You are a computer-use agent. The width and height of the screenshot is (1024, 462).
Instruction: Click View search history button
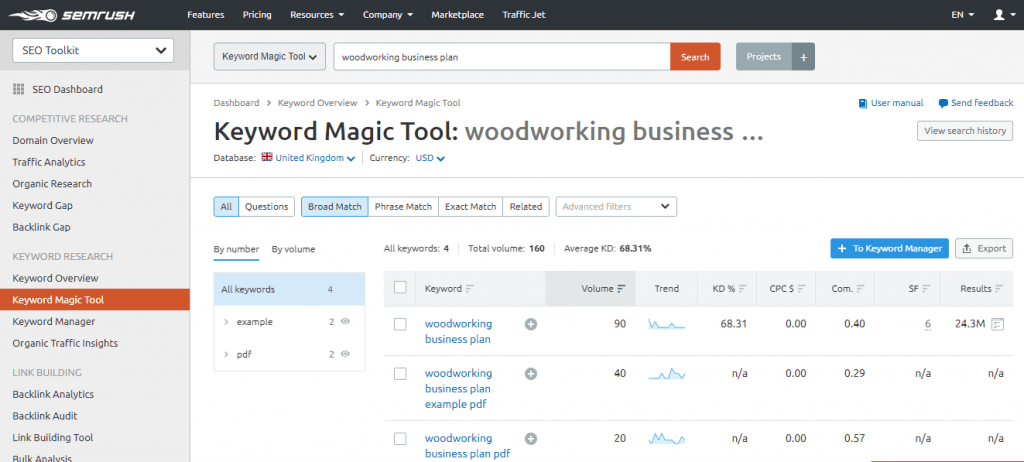(x=965, y=131)
